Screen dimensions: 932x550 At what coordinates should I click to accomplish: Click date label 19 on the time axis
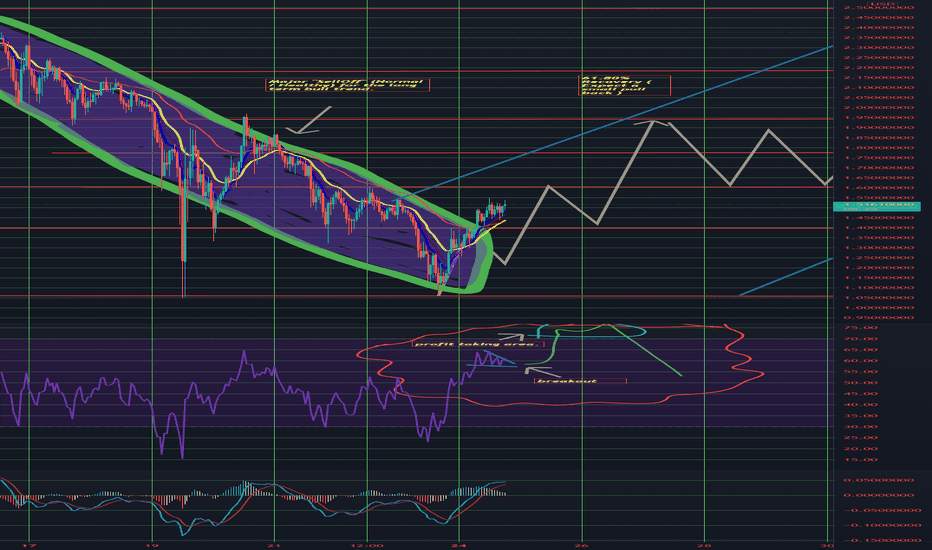(x=152, y=545)
